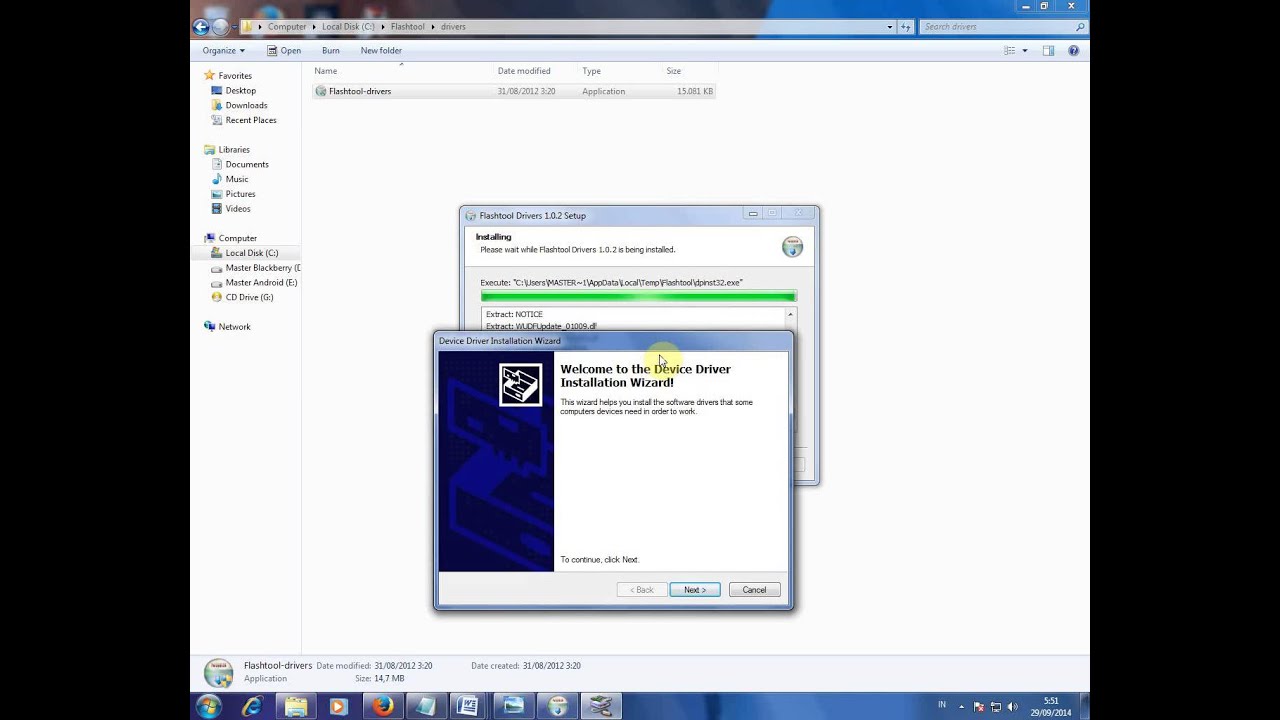This screenshot has width=1280, height=720.
Task: Select Flashtool in the address breadcrumb
Action: pos(408,27)
